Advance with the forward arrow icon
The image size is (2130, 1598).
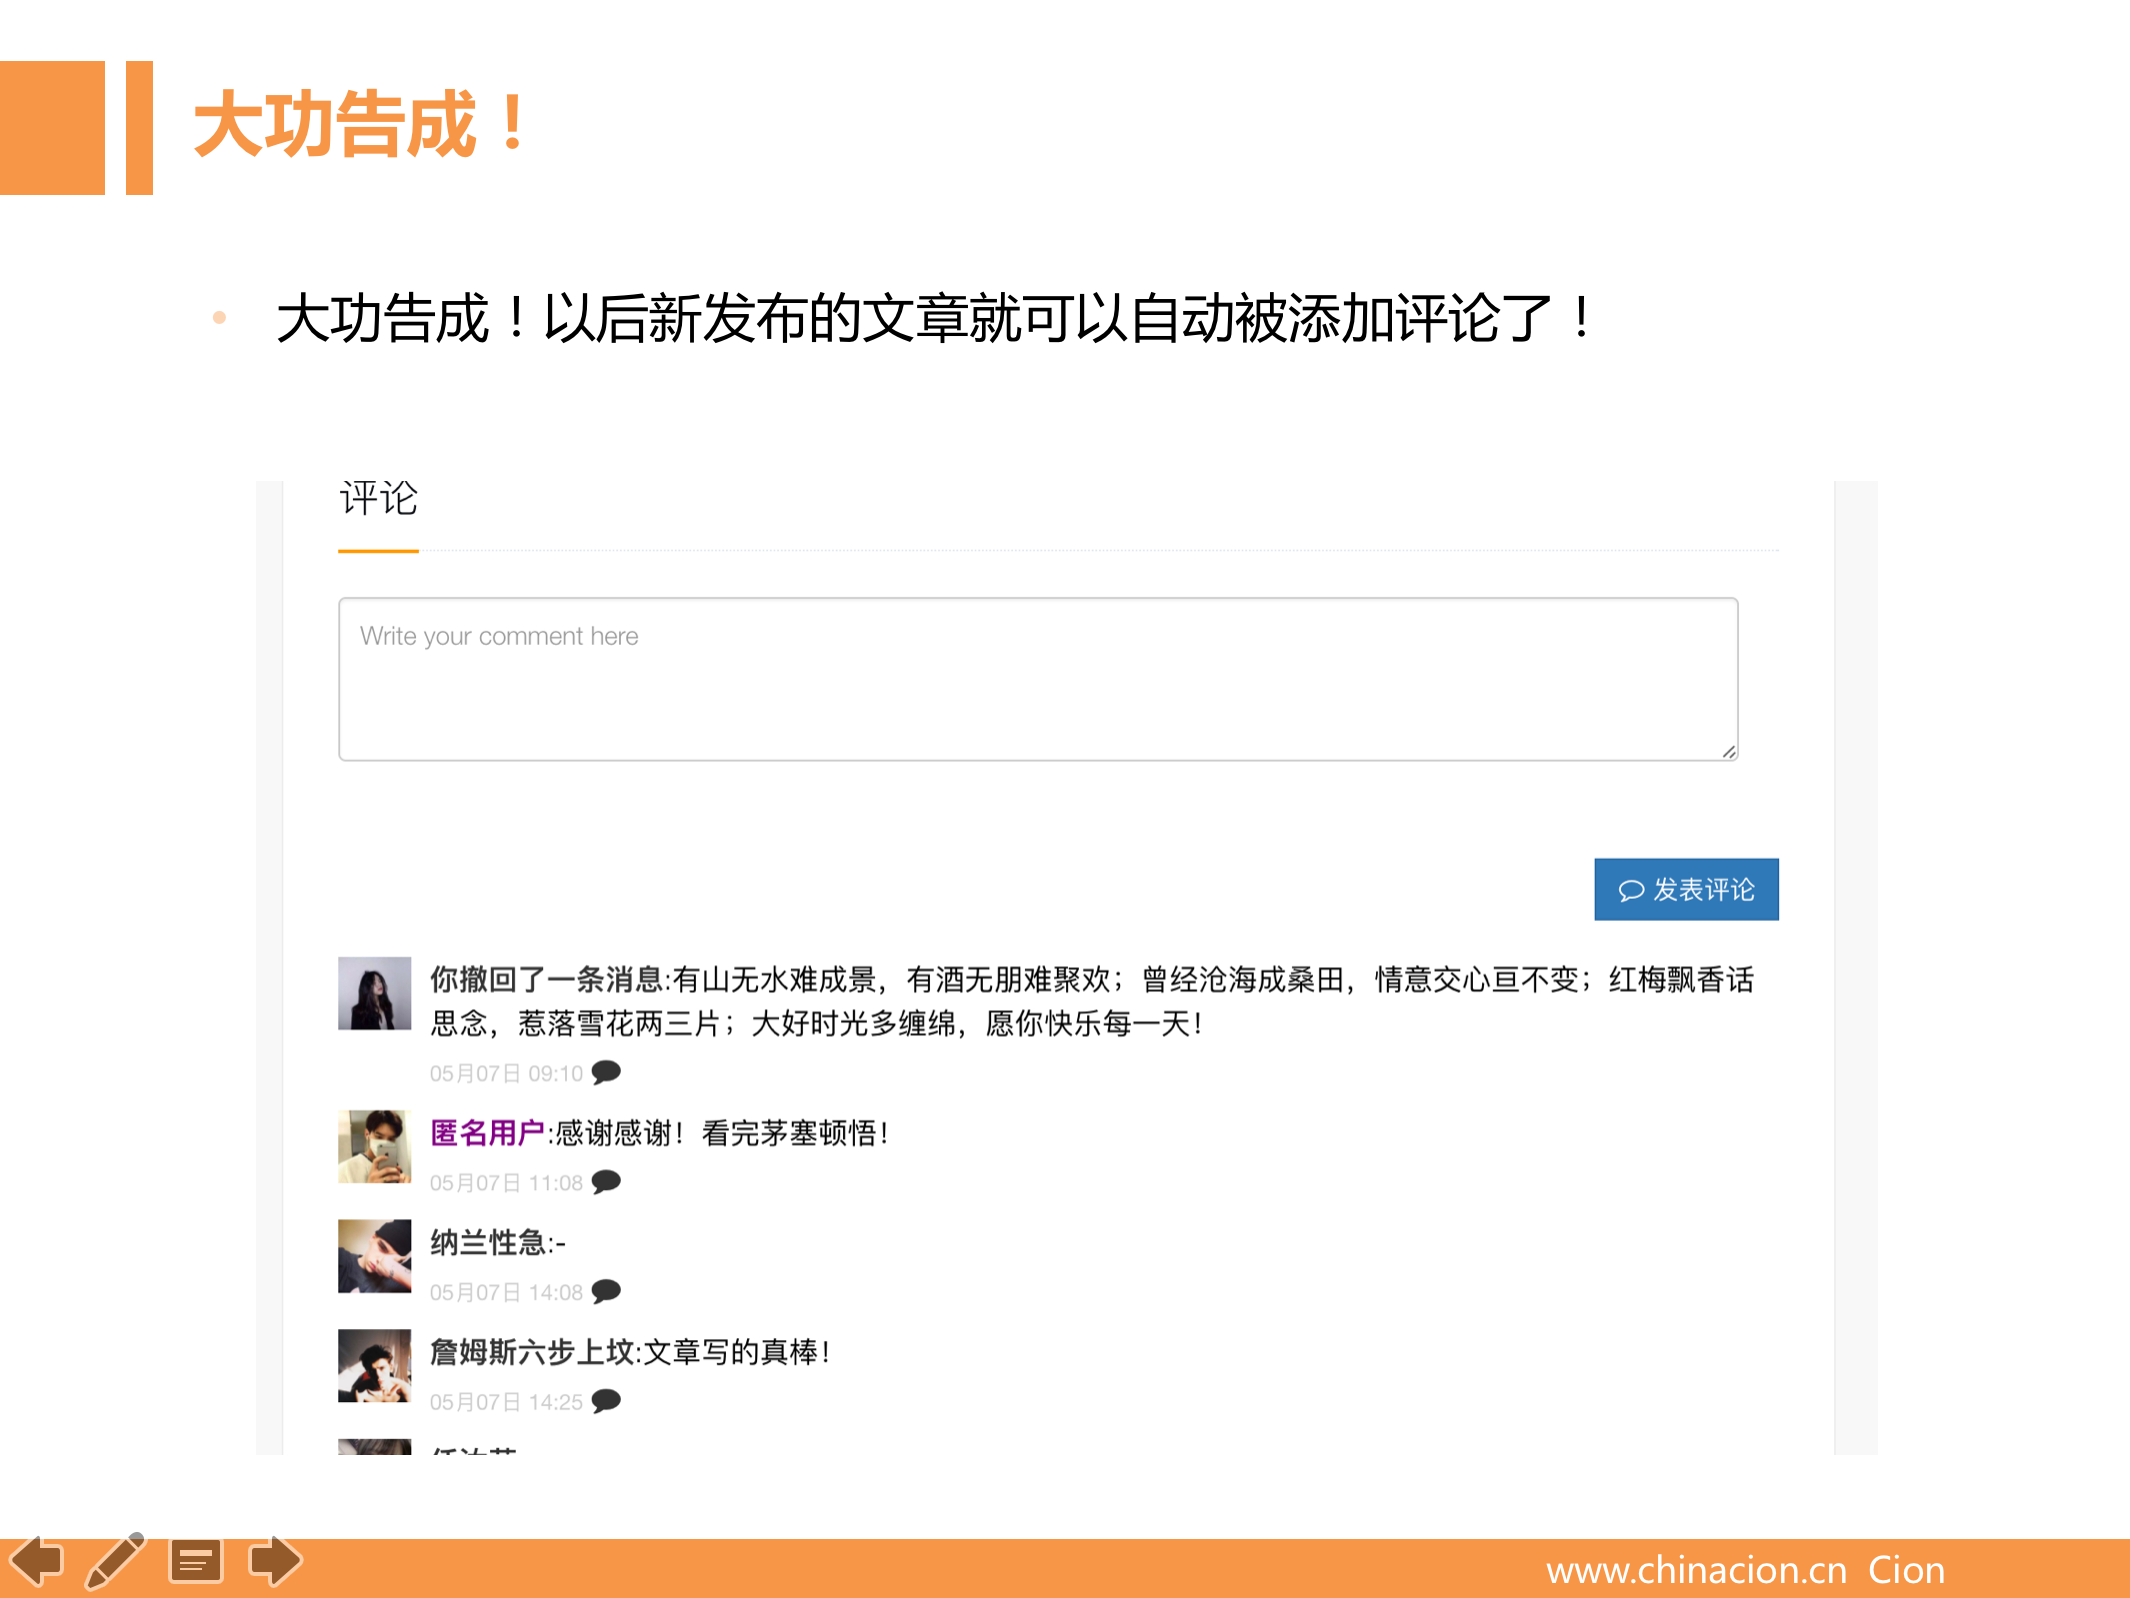tap(275, 1561)
